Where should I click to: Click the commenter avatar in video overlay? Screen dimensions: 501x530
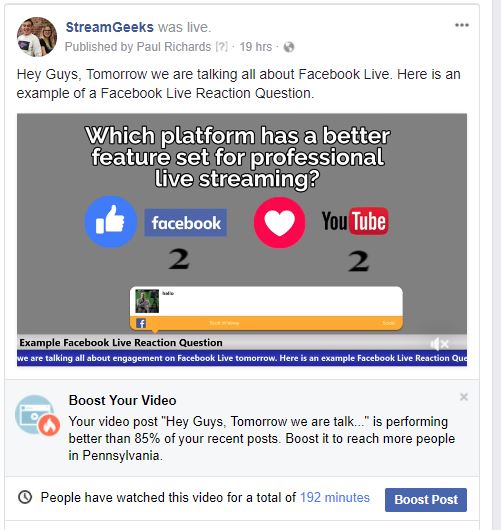point(147,301)
